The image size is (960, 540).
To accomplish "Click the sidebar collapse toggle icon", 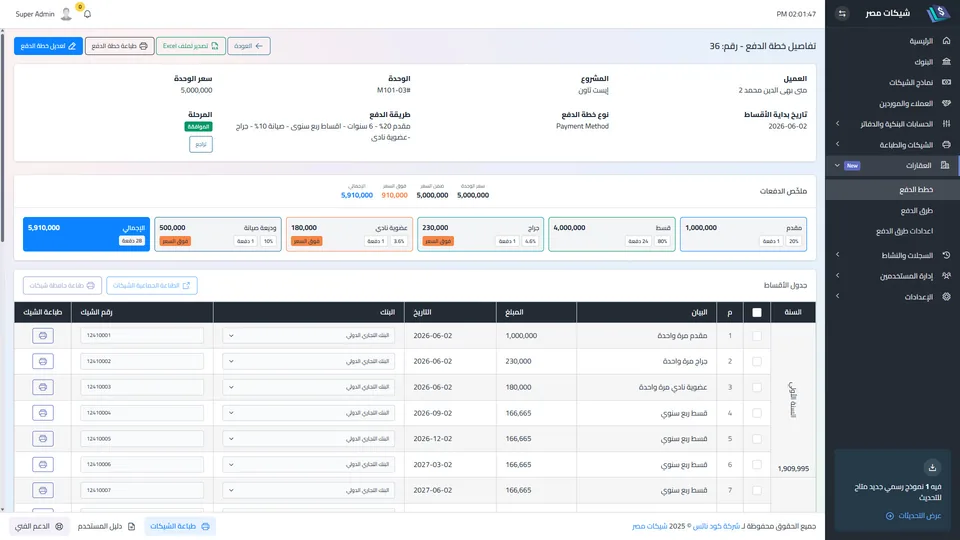I will pos(842,13).
